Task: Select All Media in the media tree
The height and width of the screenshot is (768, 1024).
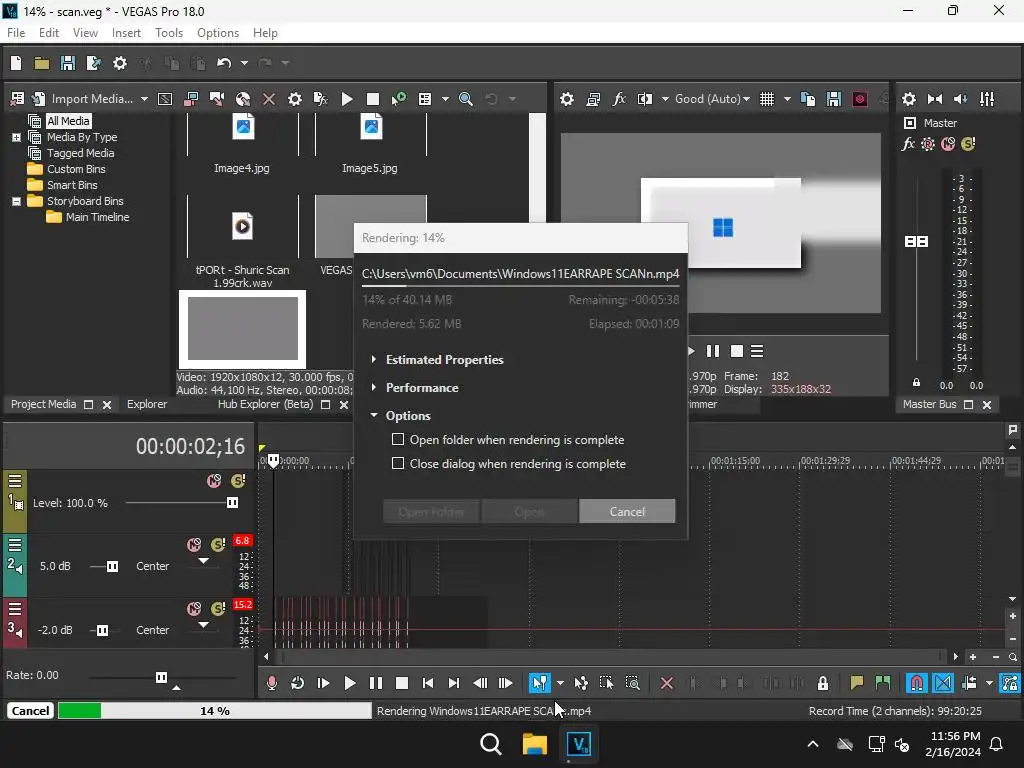Action: coord(68,121)
